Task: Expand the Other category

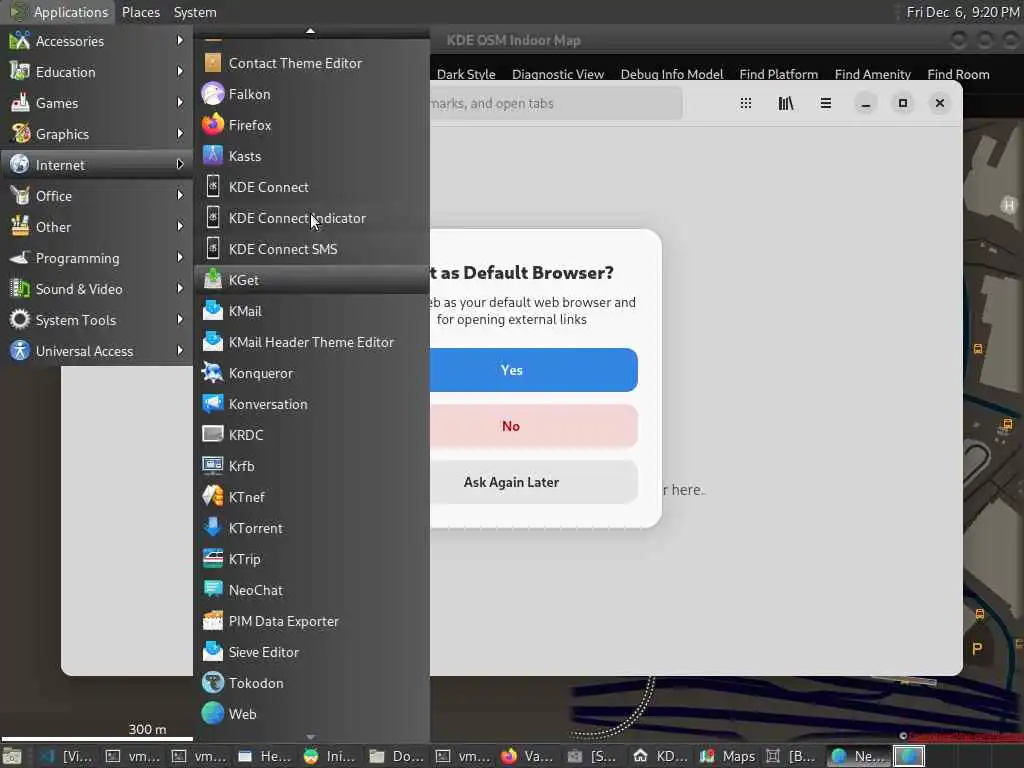Action: (97, 227)
